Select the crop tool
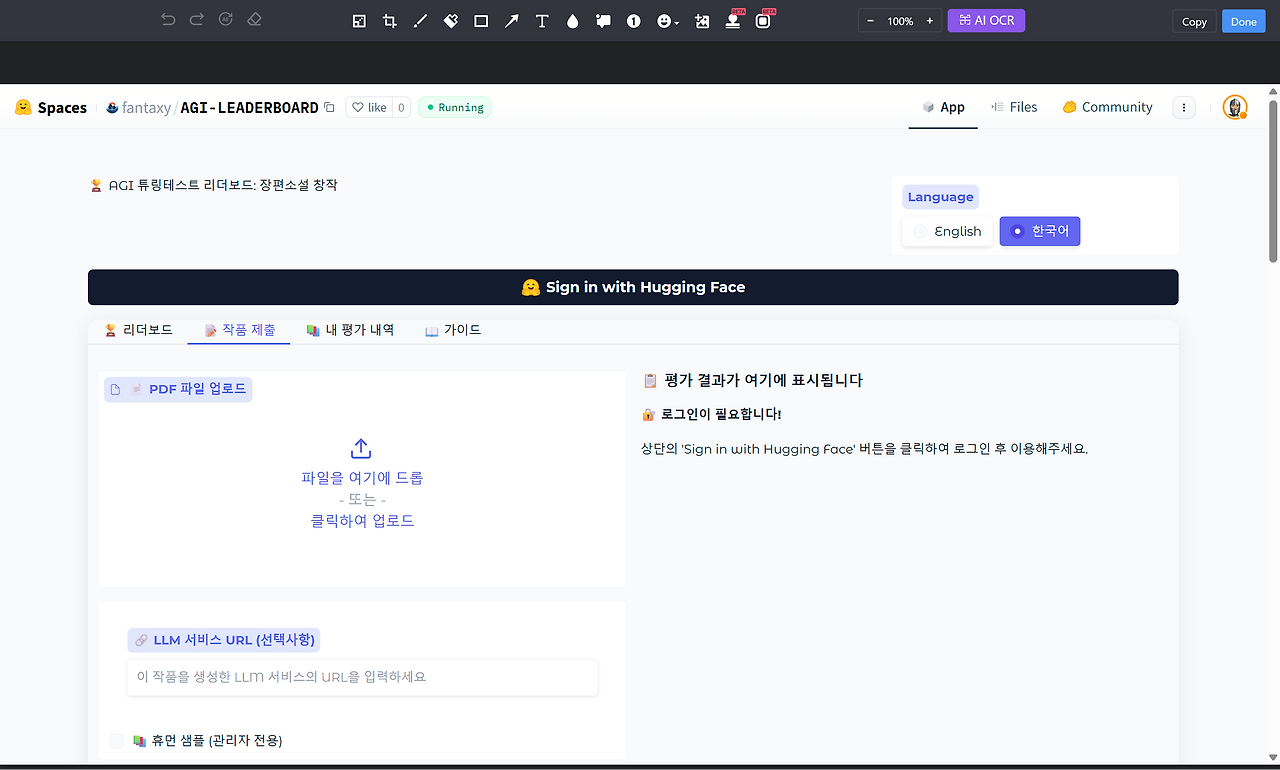Screen dimensions: 1280x770 click(390, 21)
